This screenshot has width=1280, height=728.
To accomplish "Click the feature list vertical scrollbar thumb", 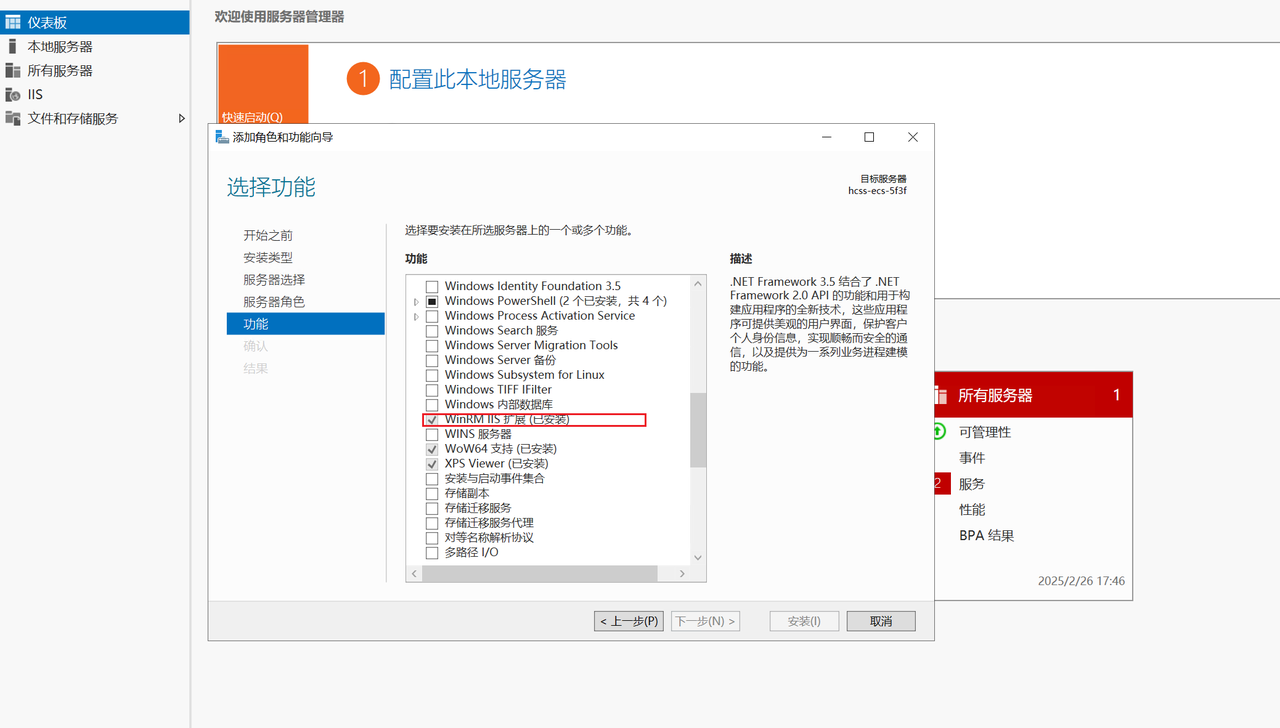I will tap(698, 430).
